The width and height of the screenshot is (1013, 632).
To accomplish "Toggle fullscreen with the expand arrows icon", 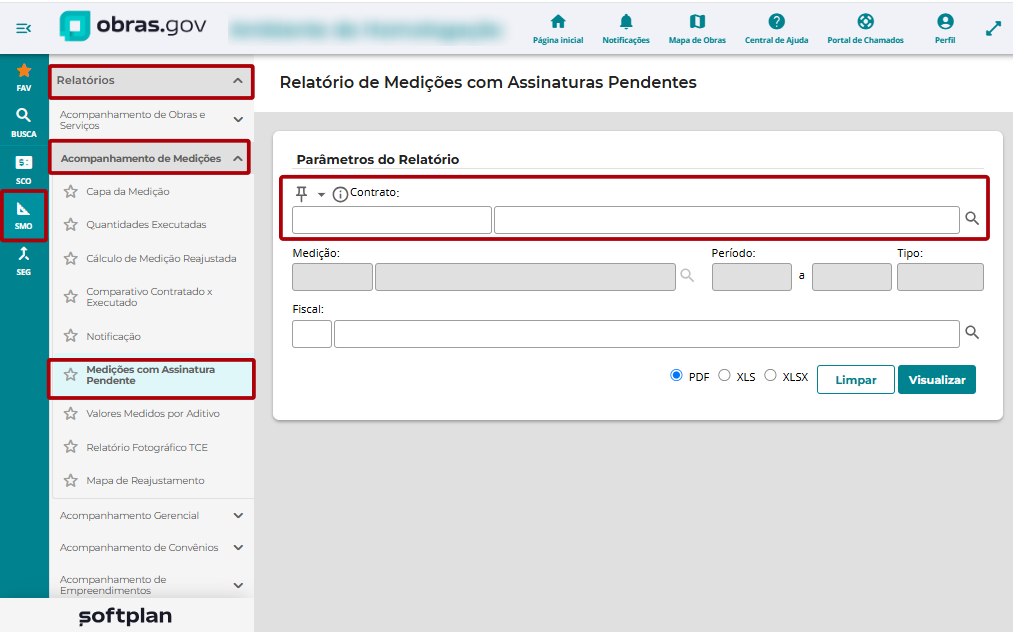I will [993, 28].
